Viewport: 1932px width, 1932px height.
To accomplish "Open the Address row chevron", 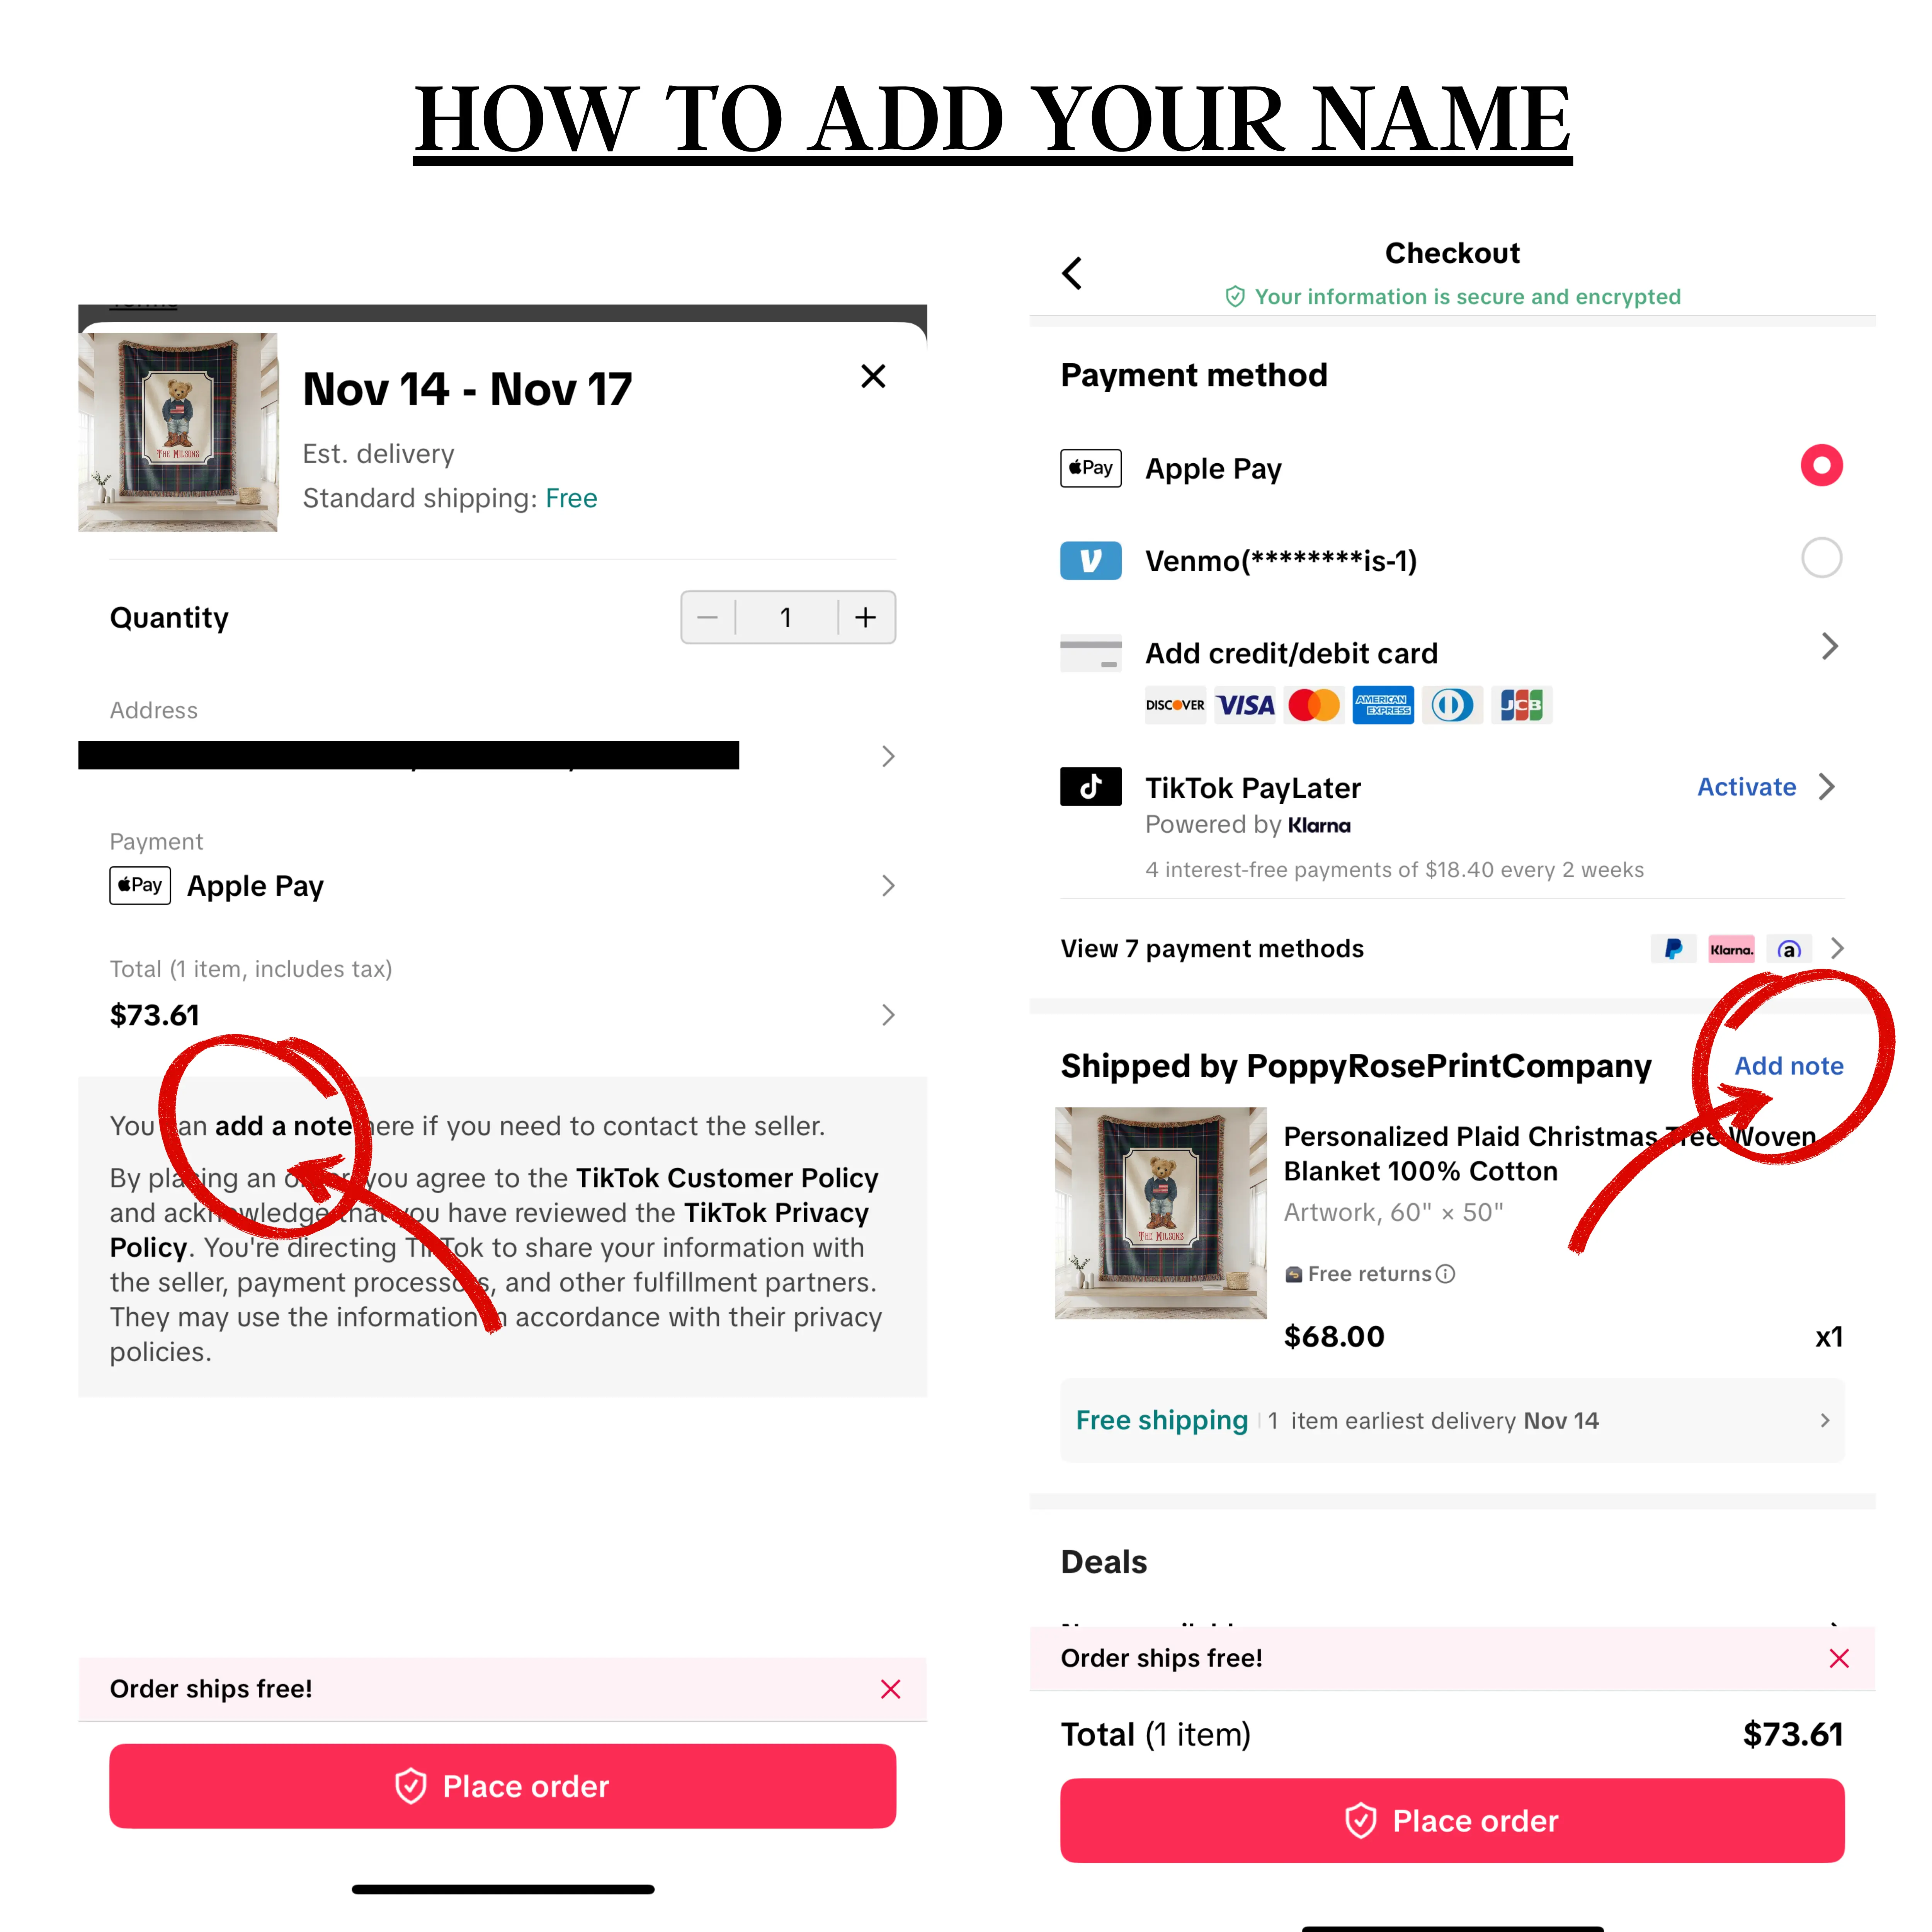I will [887, 756].
